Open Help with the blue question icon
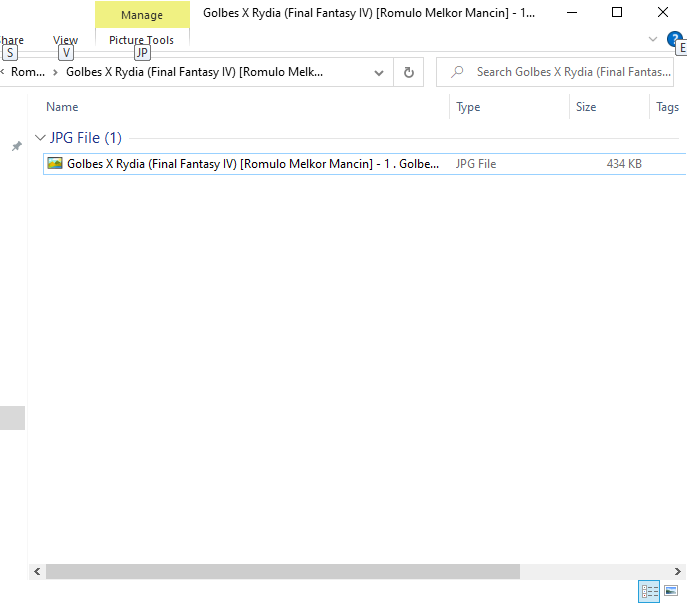687x604 pixels. pos(674,39)
